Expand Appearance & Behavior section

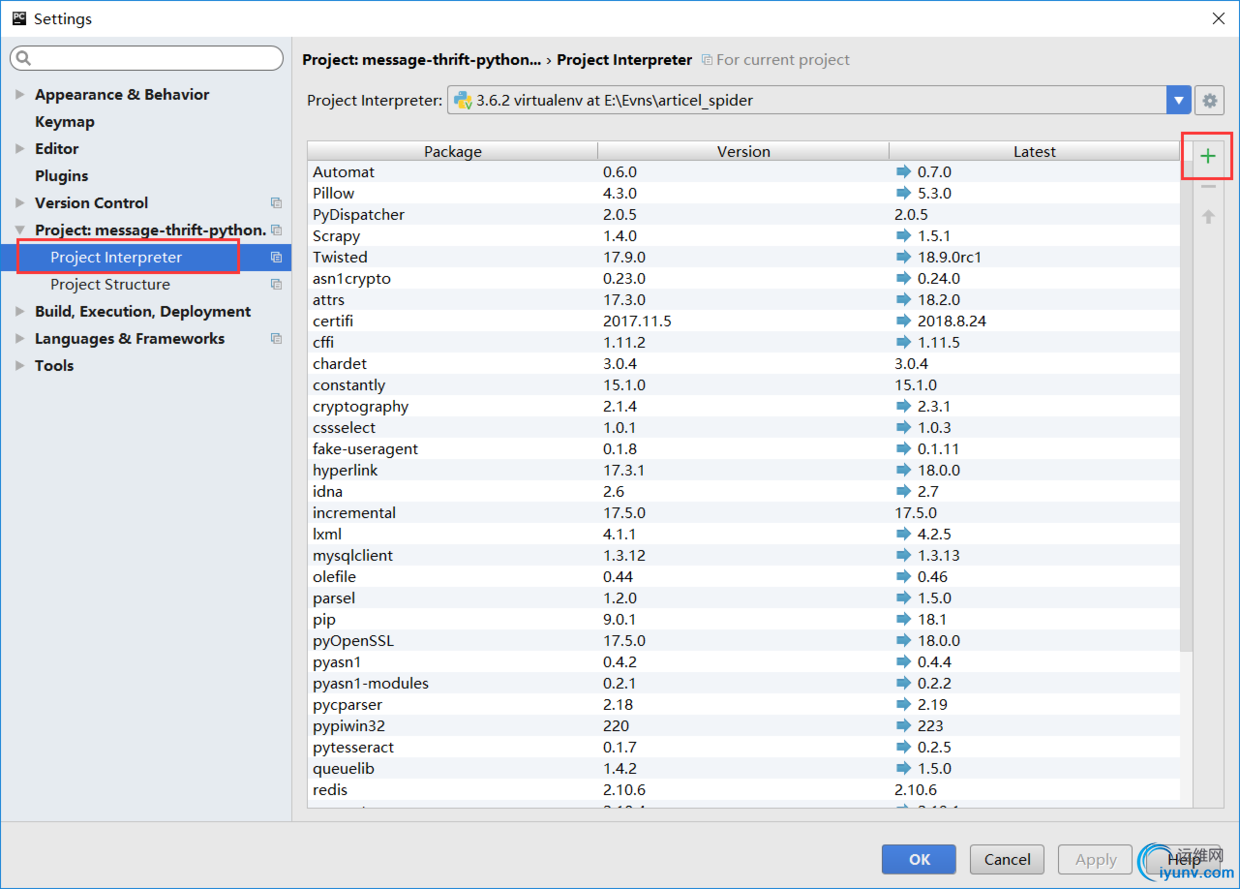coord(20,94)
